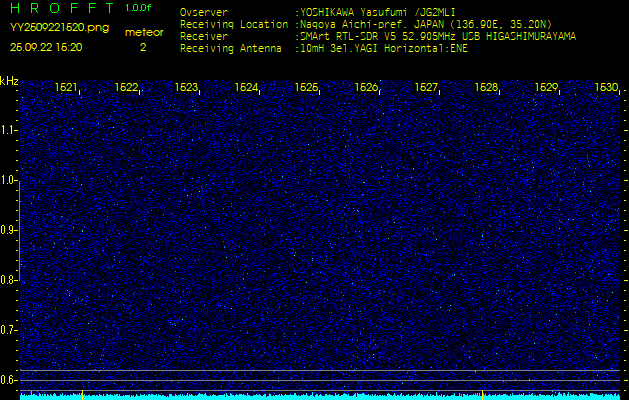Click the orange meteor label
The width and height of the screenshot is (629, 400).
[144, 32]
